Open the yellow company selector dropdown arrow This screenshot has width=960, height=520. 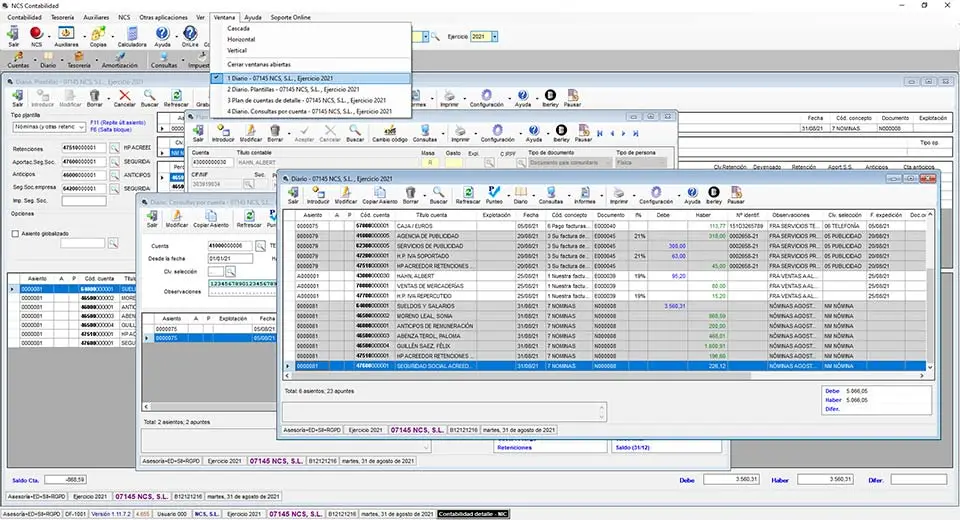[x=426, y=37]
